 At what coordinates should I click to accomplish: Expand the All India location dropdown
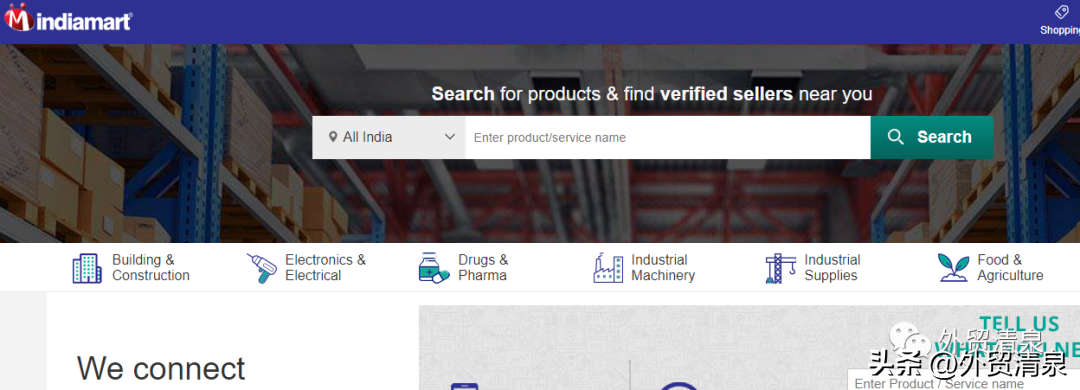388,137
